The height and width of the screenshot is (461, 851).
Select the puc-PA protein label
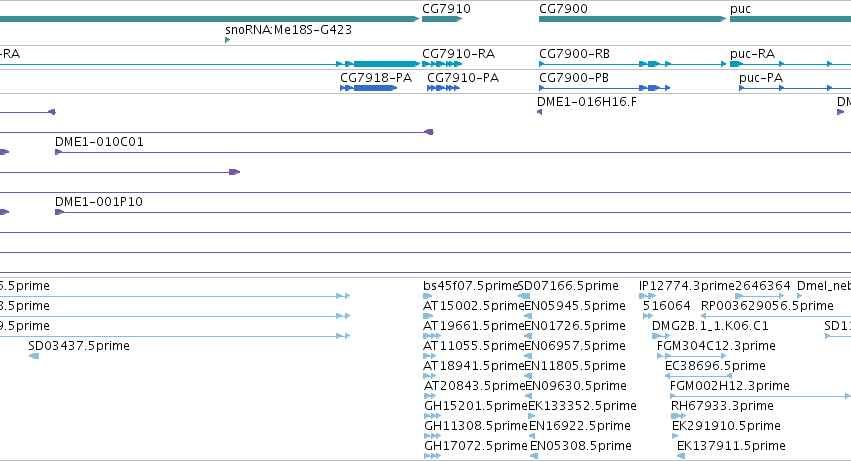[761, 78]
